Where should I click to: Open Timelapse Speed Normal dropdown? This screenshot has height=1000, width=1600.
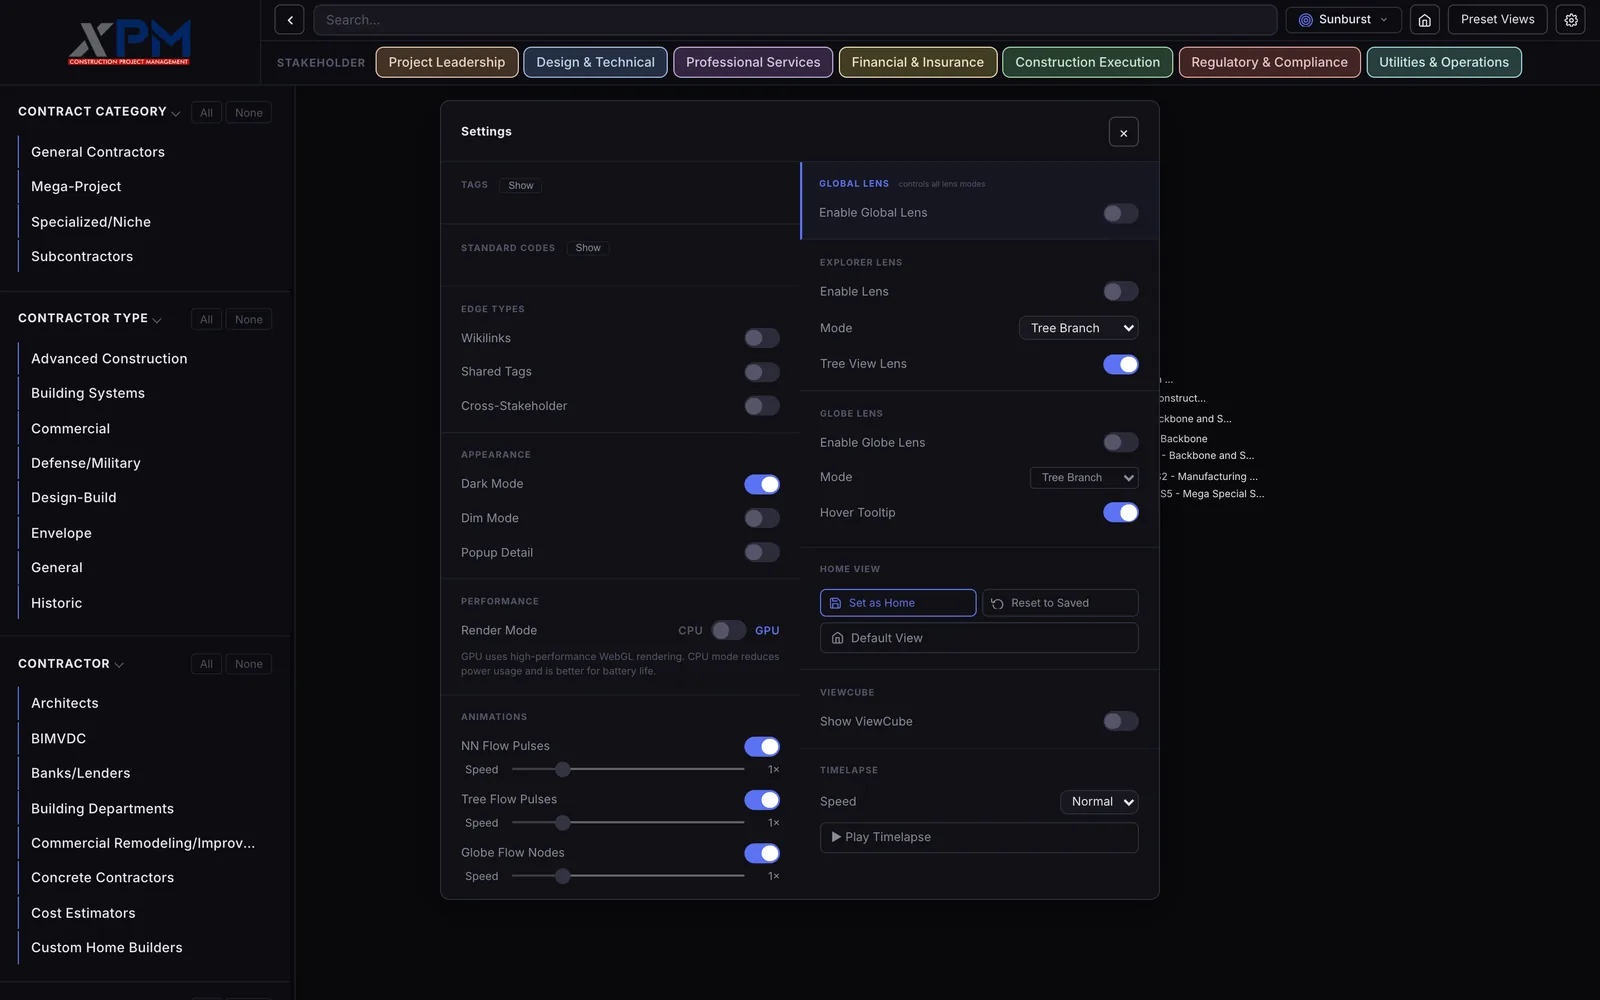[1099, 802]
